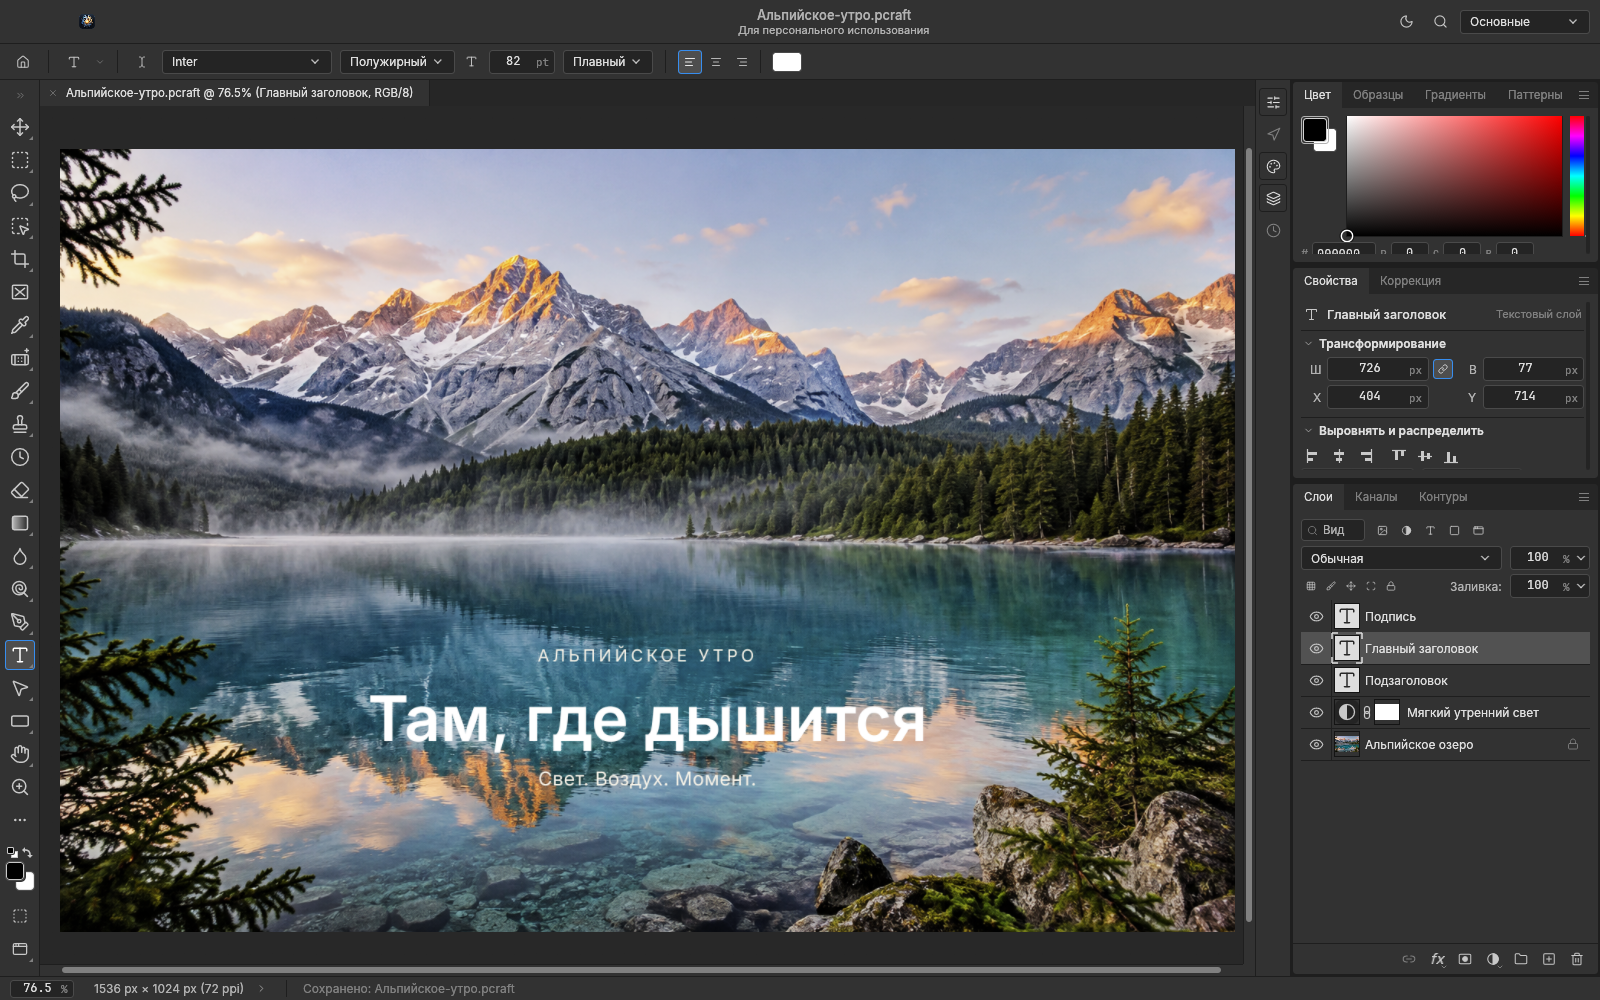Screen dimensions: 1600x1000
Task: Switch to the Образцы tab
Action: pos(1378,95)
